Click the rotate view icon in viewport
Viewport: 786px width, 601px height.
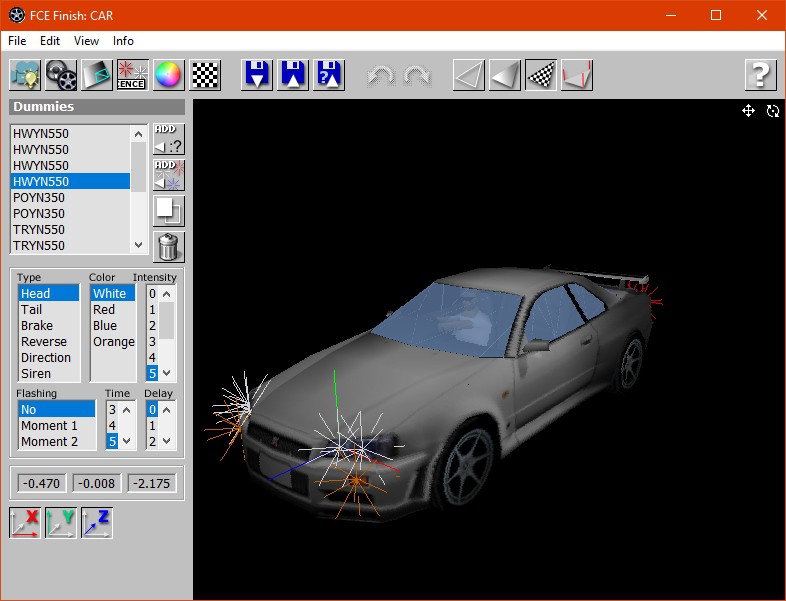773,111
